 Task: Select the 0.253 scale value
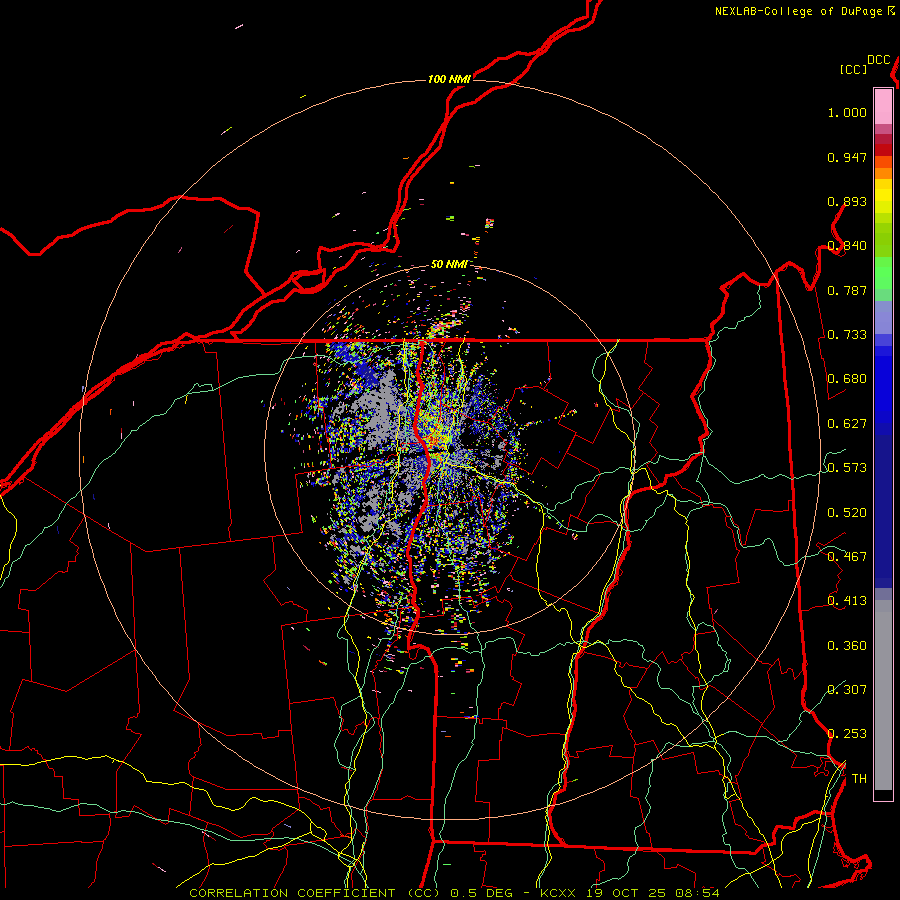[x=847, y=734]
